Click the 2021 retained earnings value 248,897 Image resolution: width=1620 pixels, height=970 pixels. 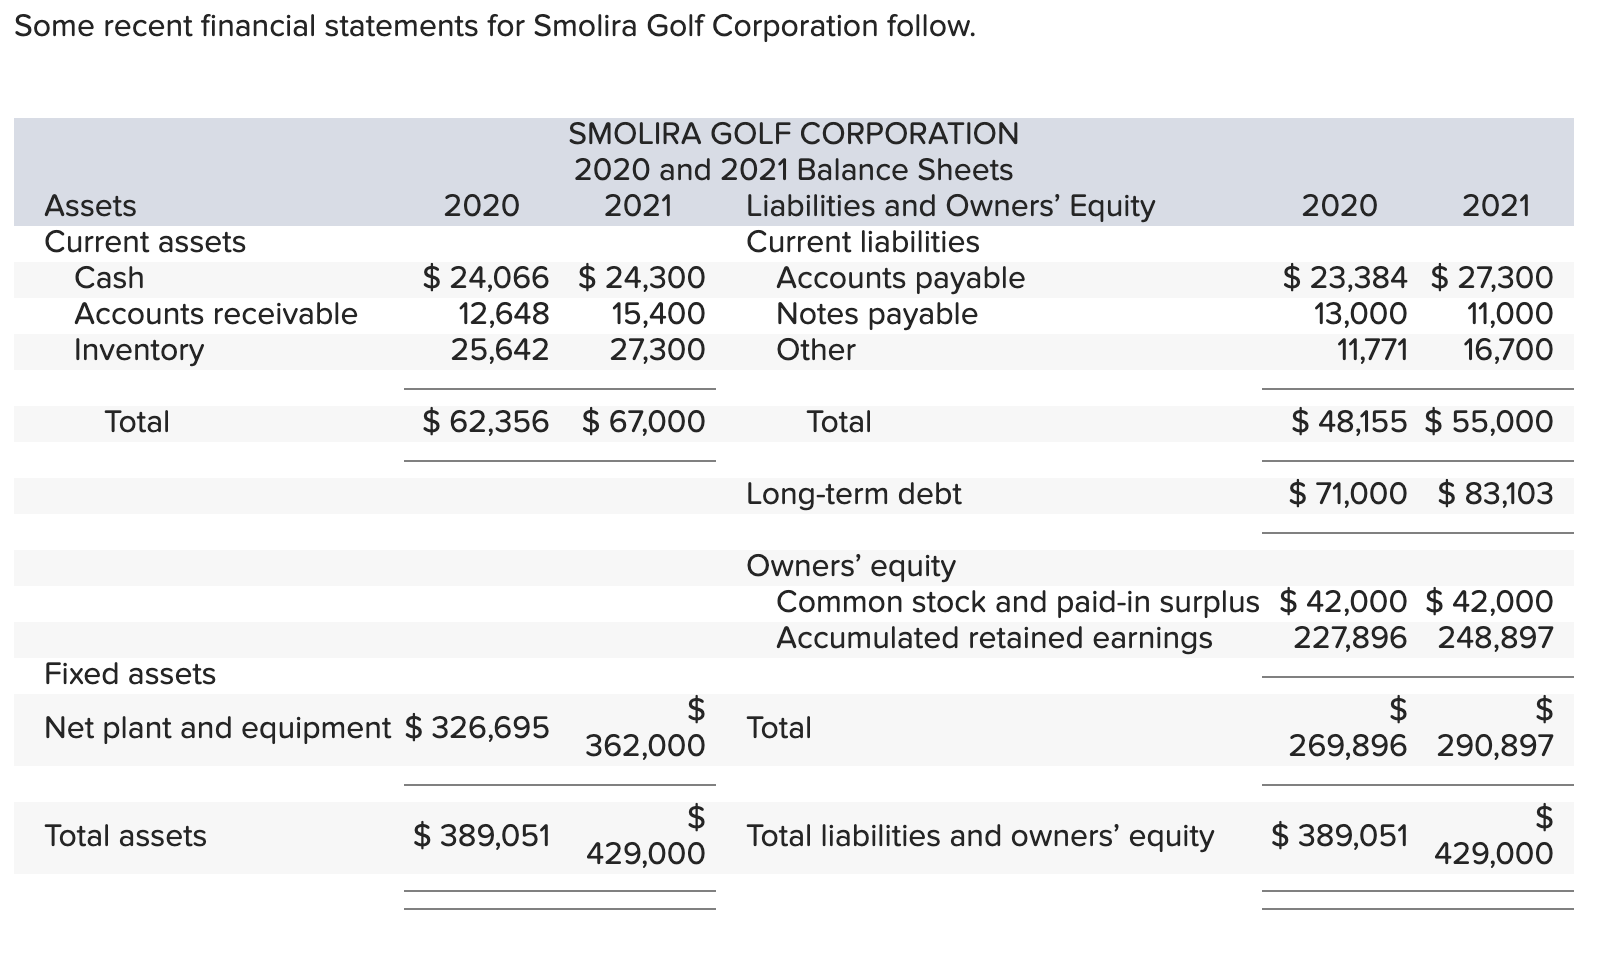coord(1495,637)
